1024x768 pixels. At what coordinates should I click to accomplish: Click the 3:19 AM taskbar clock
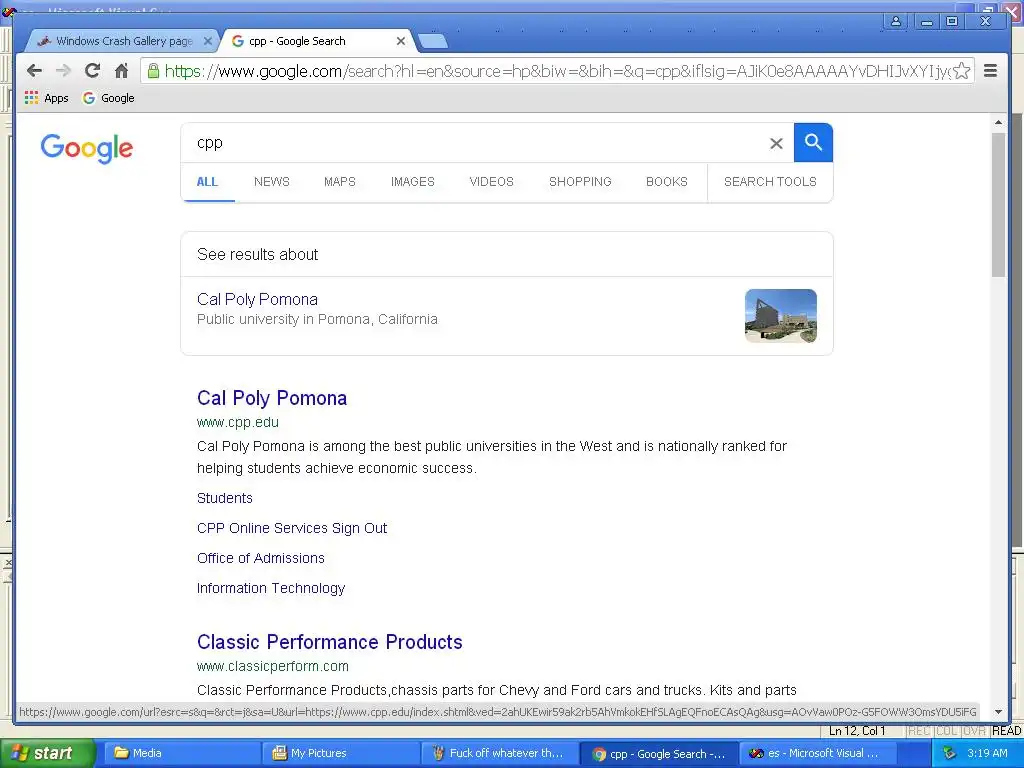[987, 753]
